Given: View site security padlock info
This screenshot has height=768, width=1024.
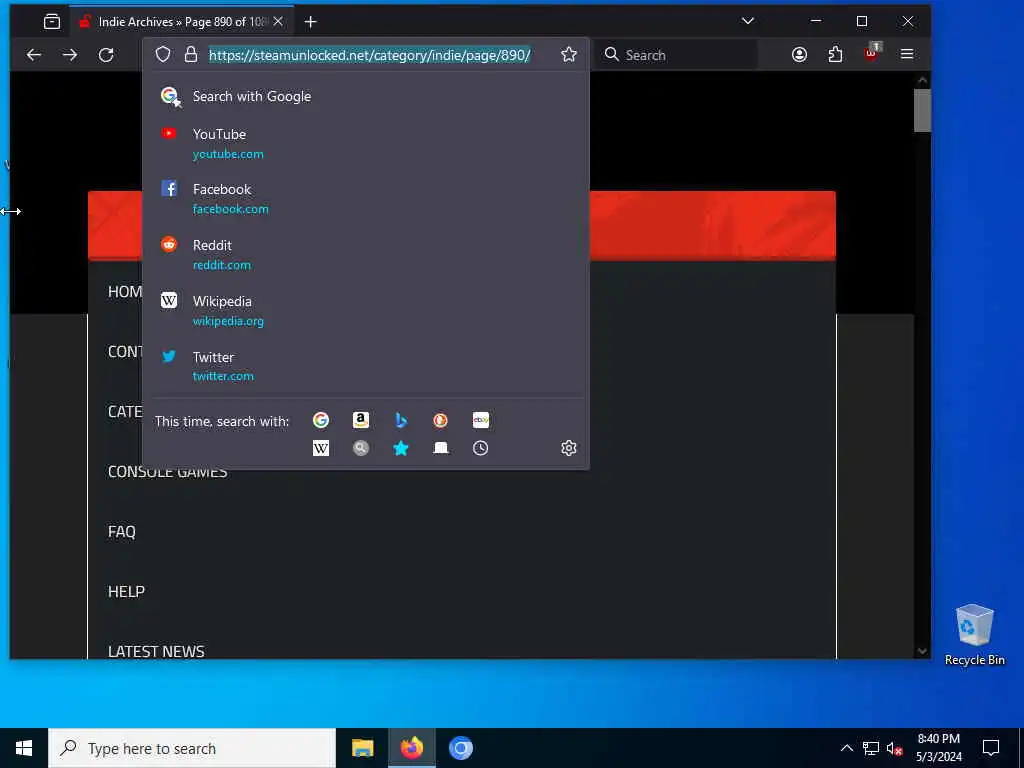Looking at the screenshot, I should pyautogui.click(x=191, y=55).
